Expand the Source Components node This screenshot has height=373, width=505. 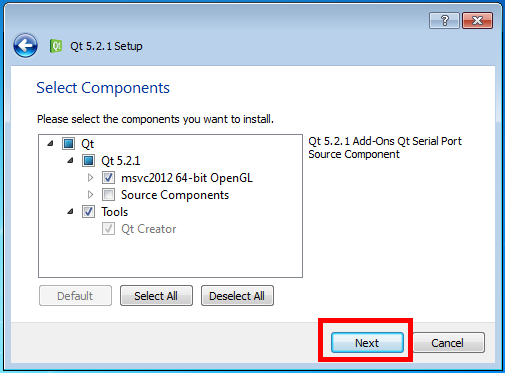pyautogui.click(x=90, y=194)
